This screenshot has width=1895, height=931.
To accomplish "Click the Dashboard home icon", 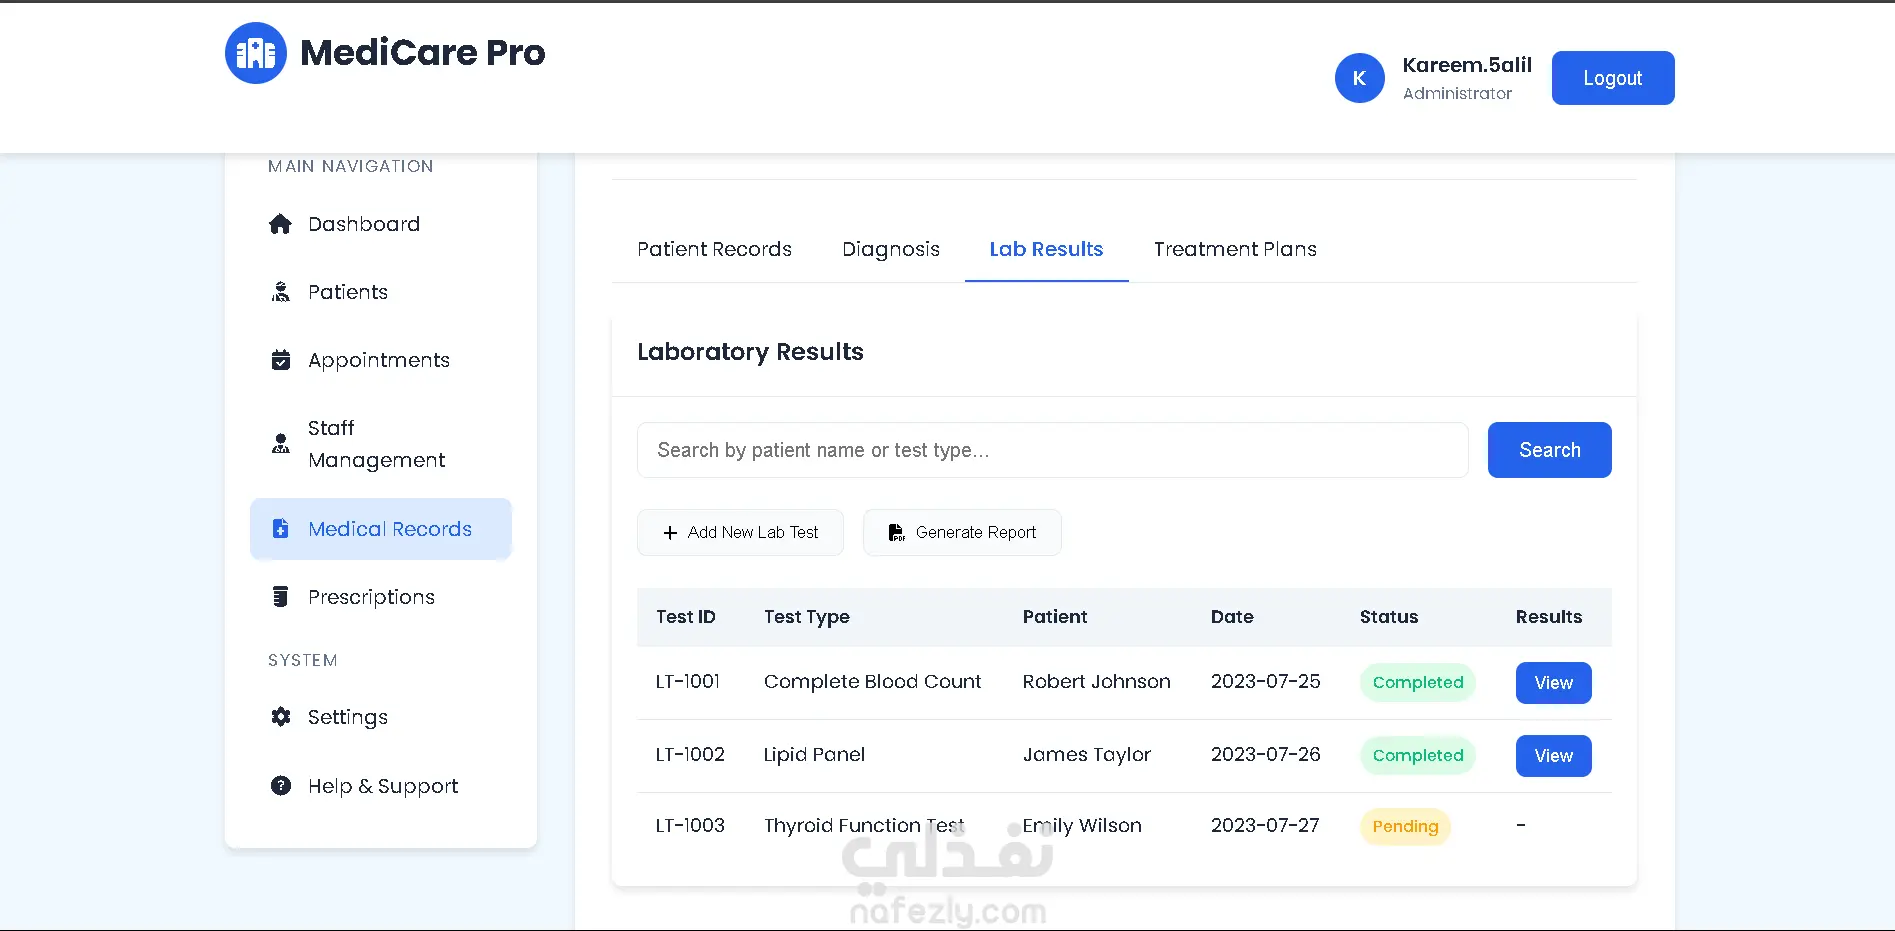I will tap(281, 224).
